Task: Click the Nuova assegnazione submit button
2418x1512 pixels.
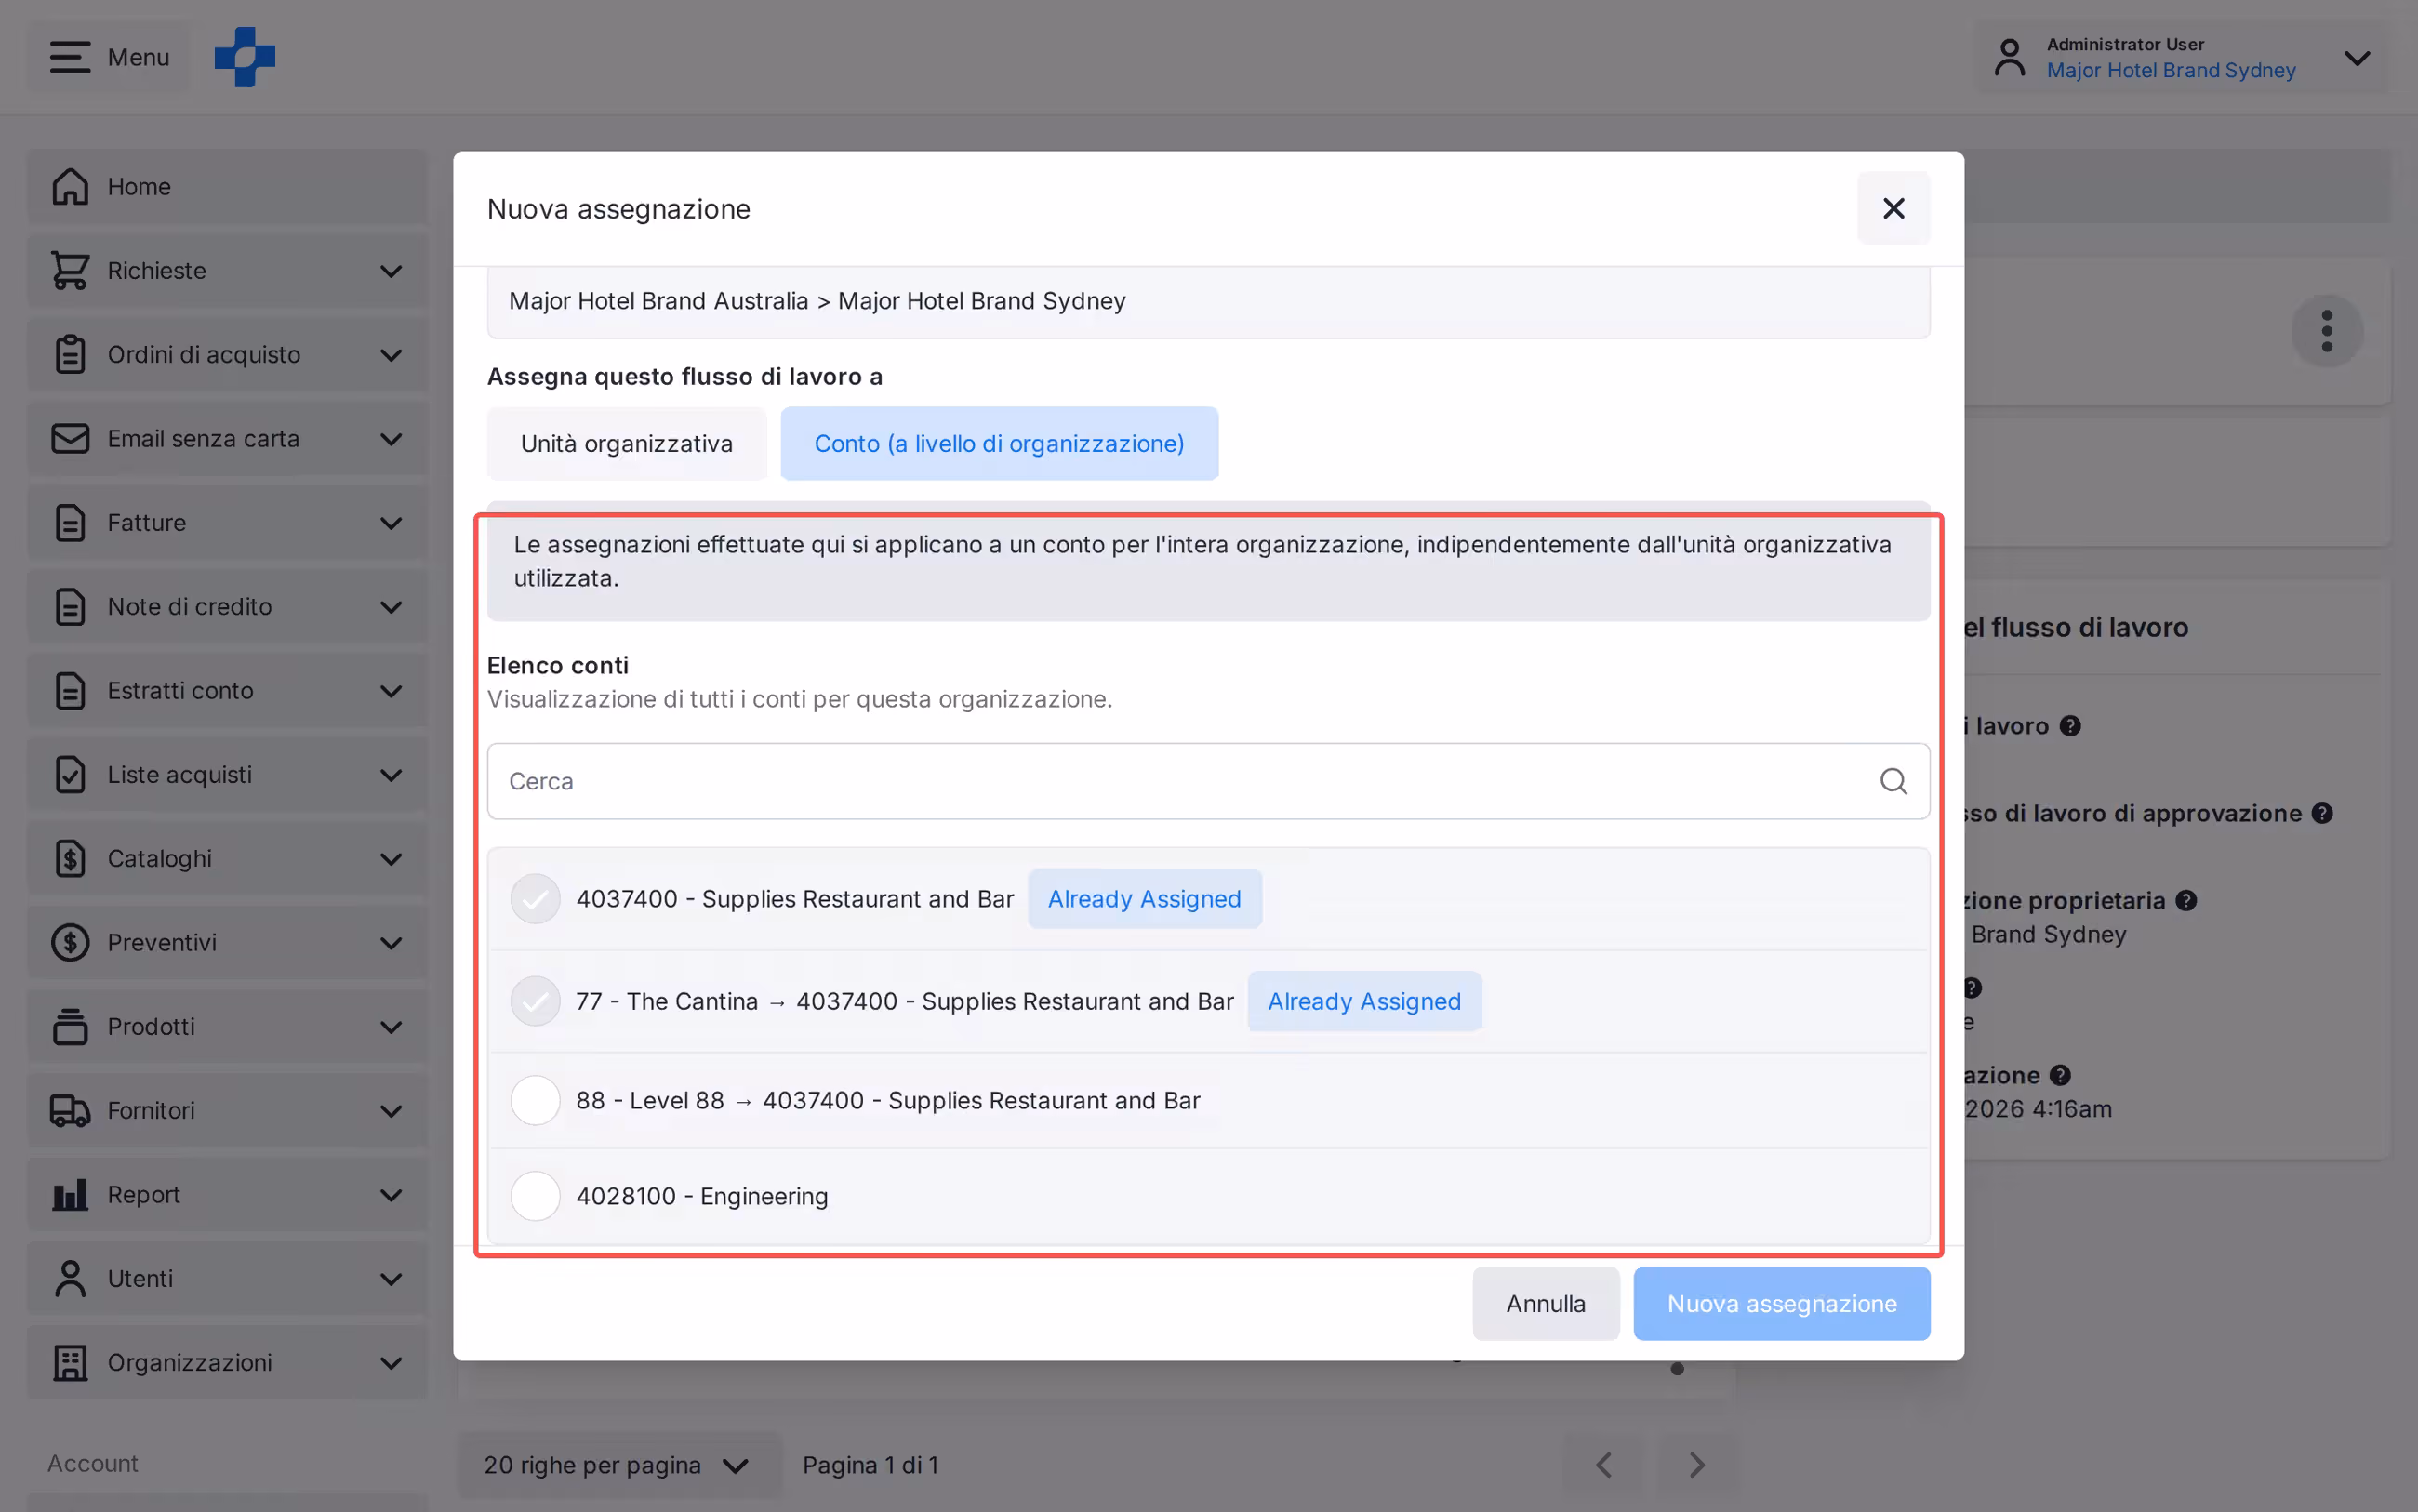Action: [x=1781, y=1303]
